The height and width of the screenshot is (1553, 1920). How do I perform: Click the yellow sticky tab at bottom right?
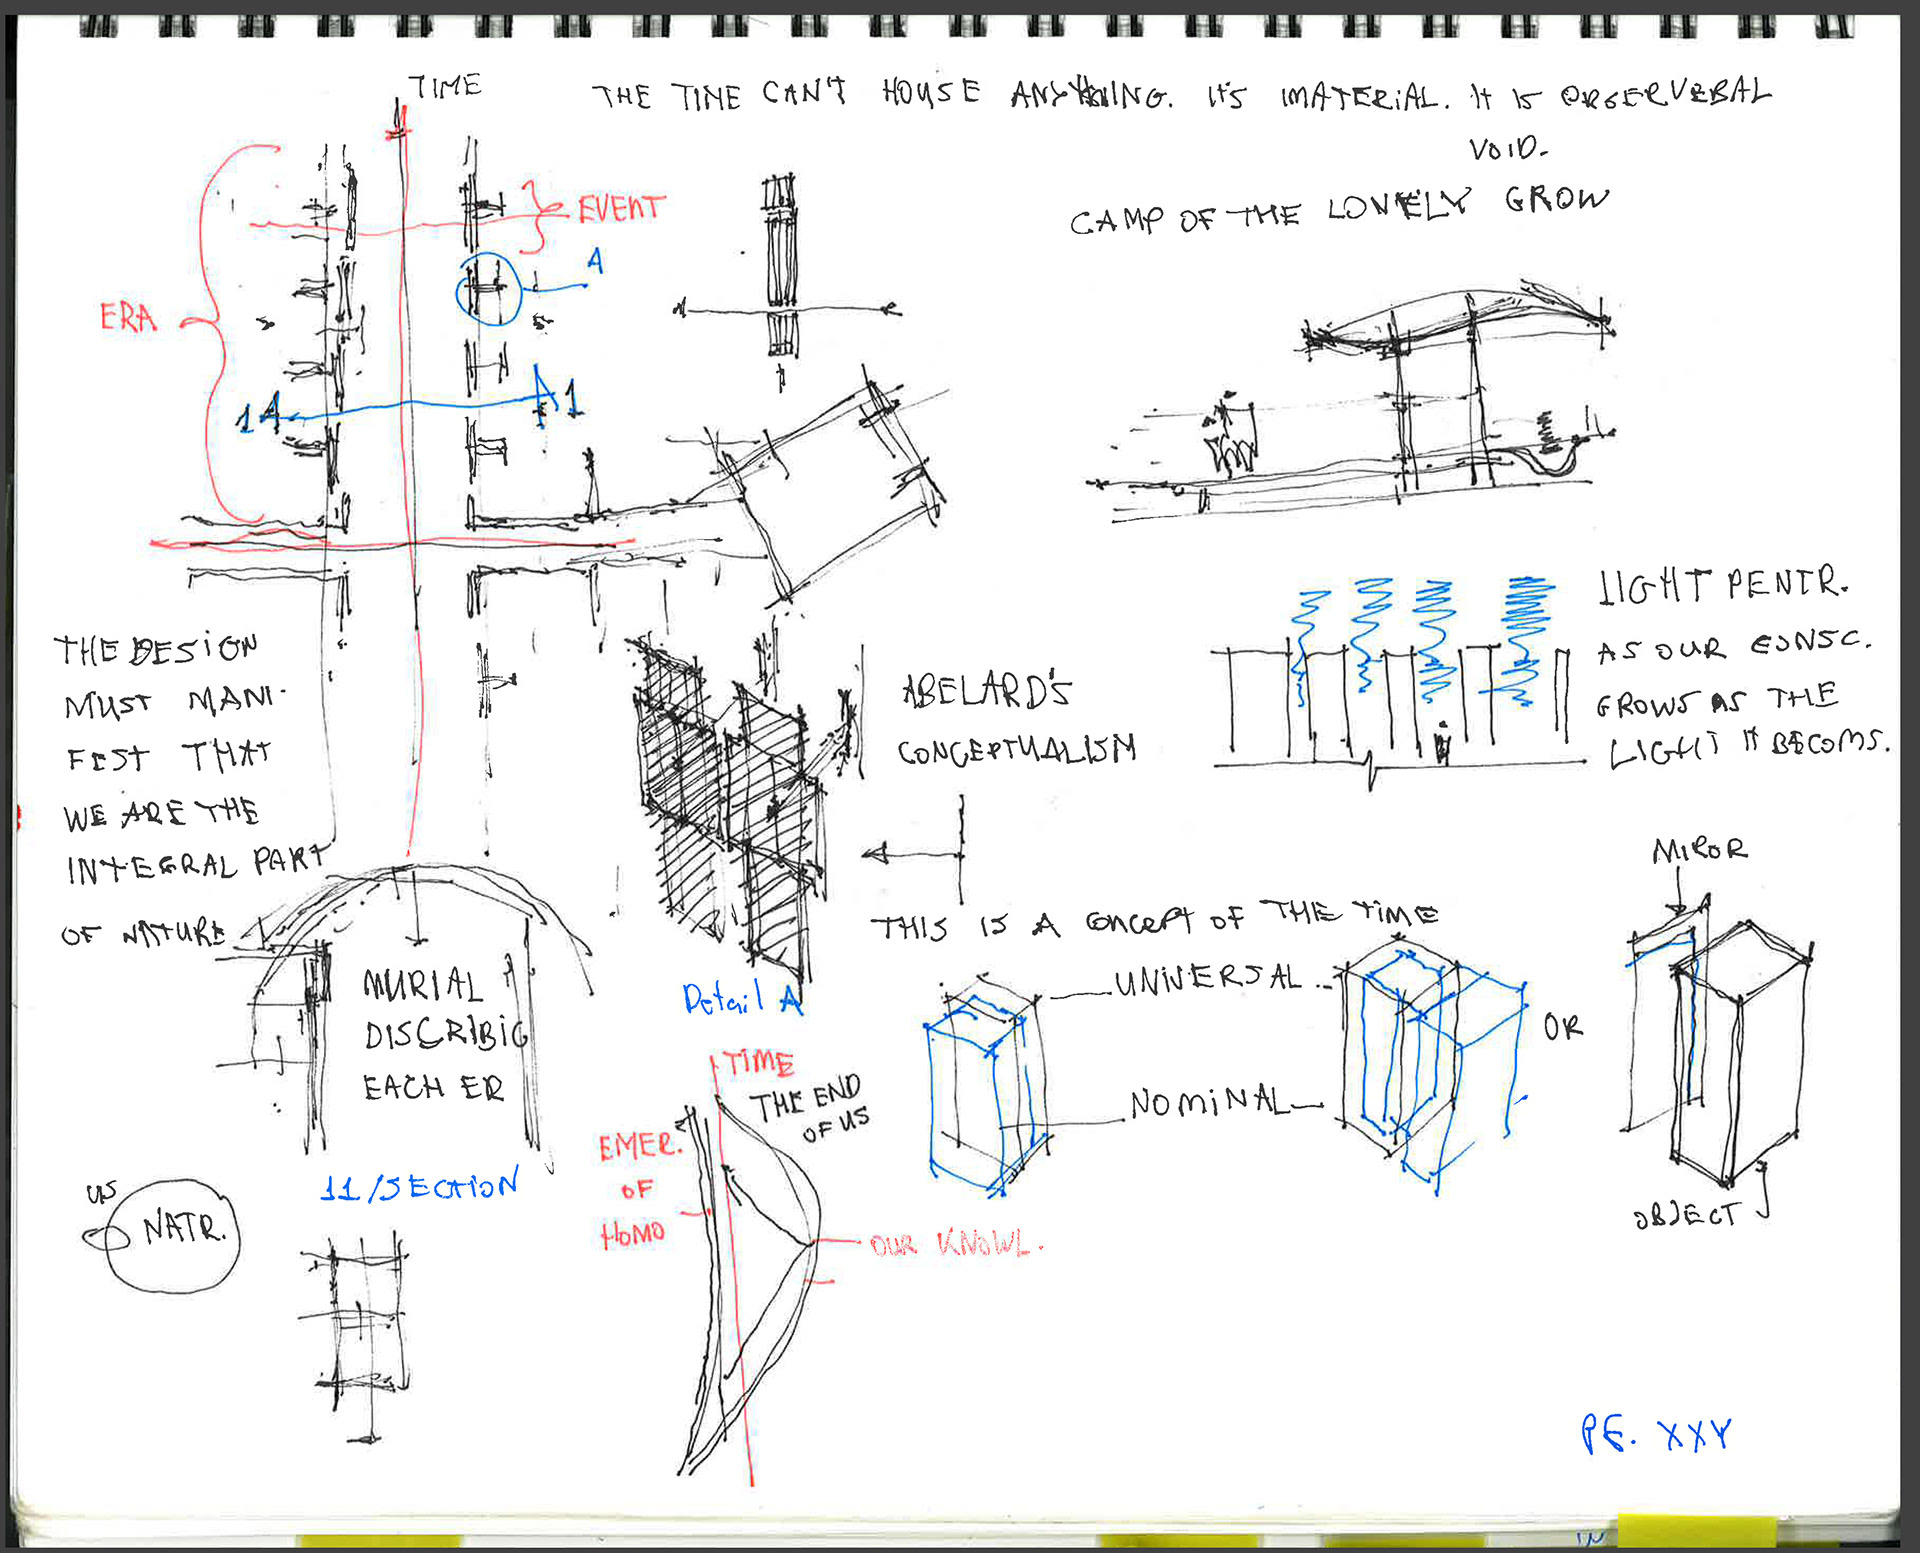pos(1695,1530)
